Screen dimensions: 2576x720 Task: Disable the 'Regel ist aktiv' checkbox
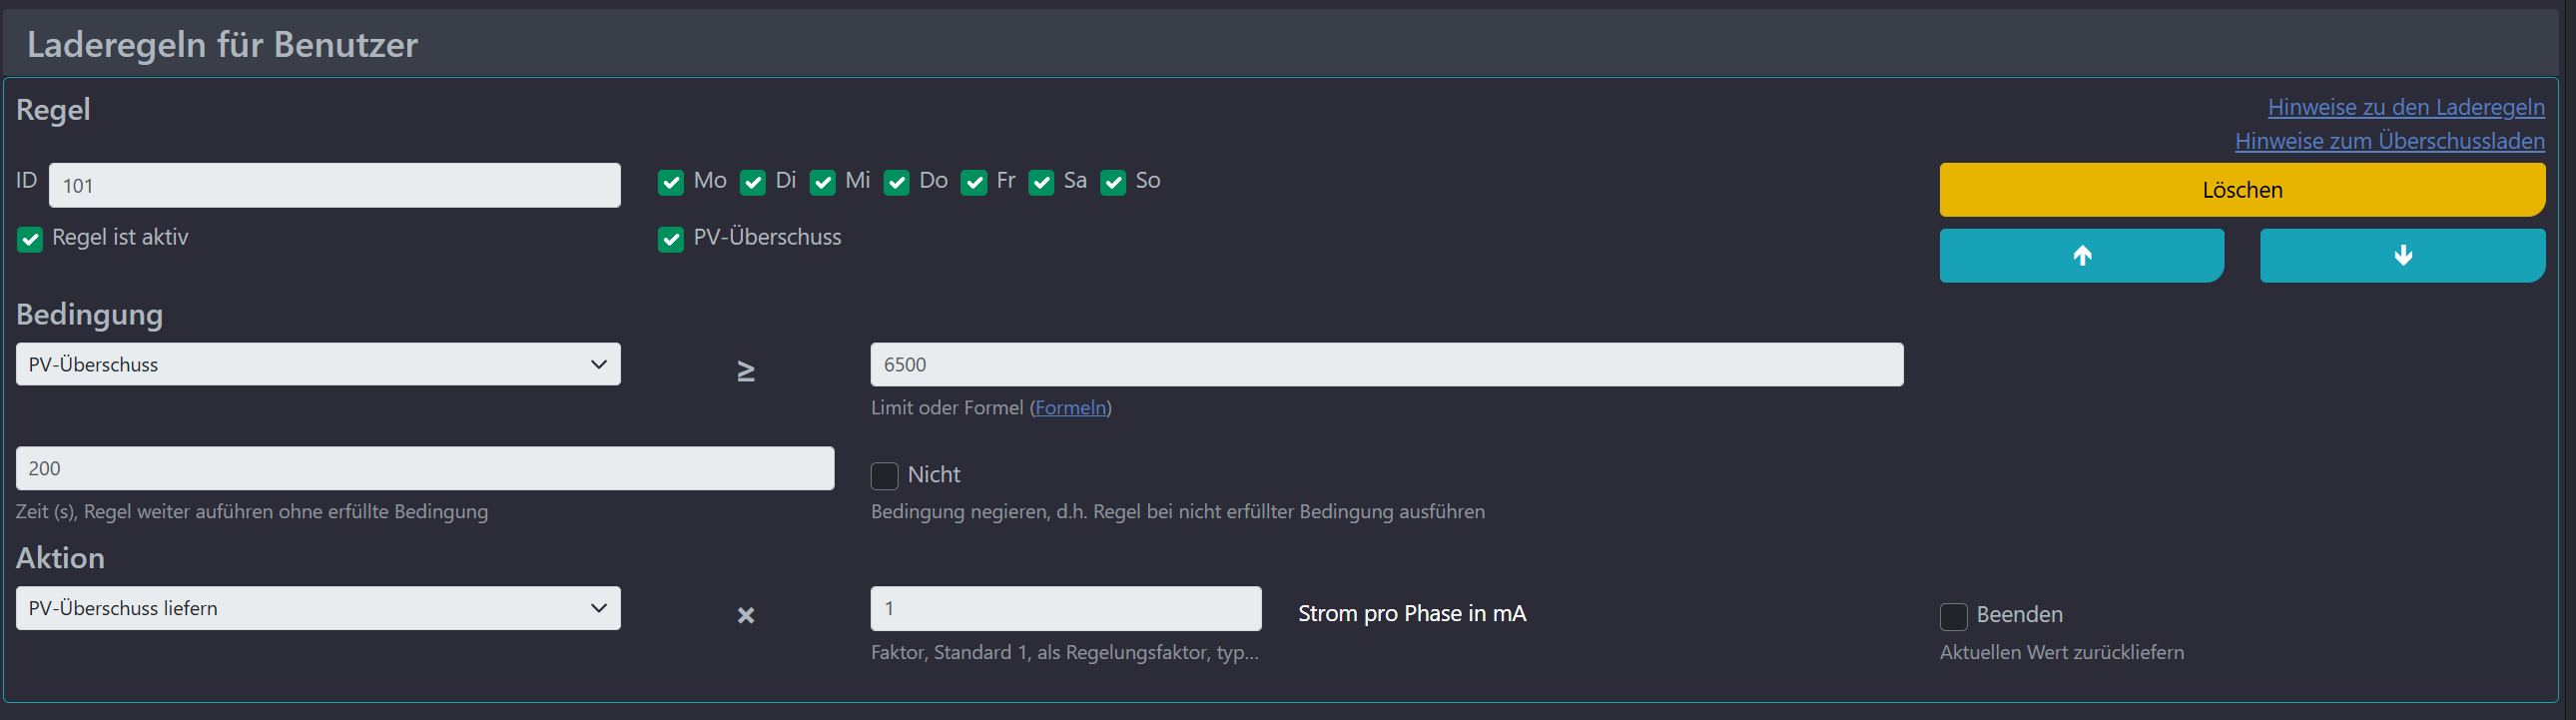tap(30, 239)
